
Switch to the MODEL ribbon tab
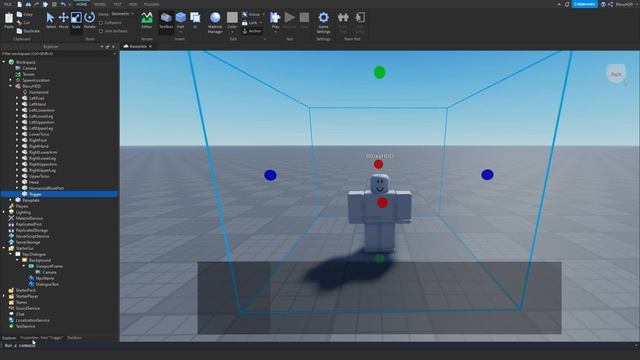100,4
